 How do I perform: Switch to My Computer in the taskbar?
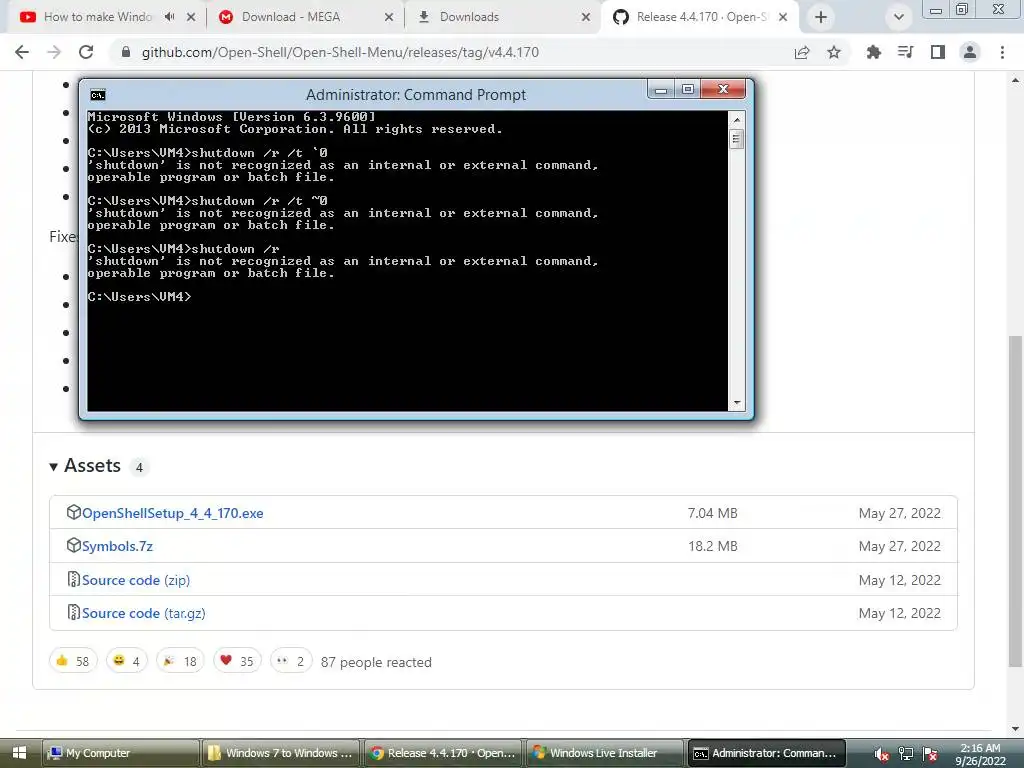pos(121,753)
